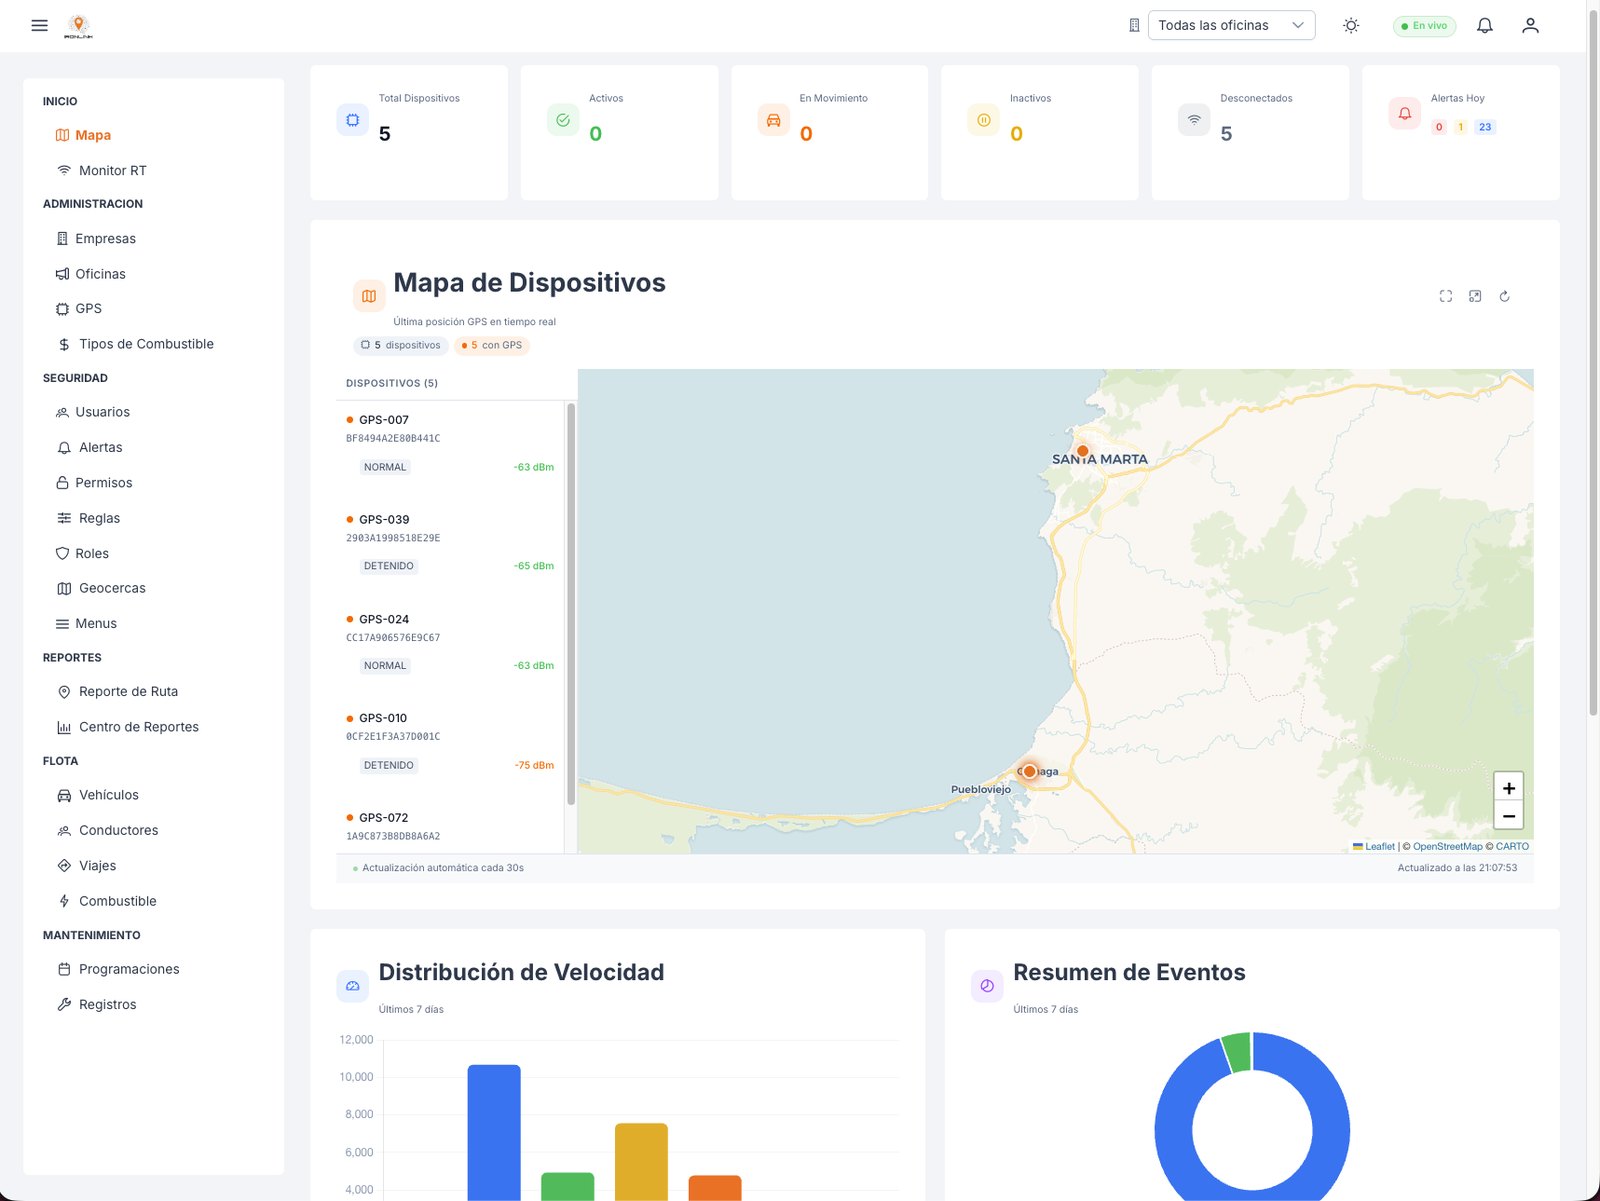Click the Centro de Reportes chart icon

pos(64,727)
